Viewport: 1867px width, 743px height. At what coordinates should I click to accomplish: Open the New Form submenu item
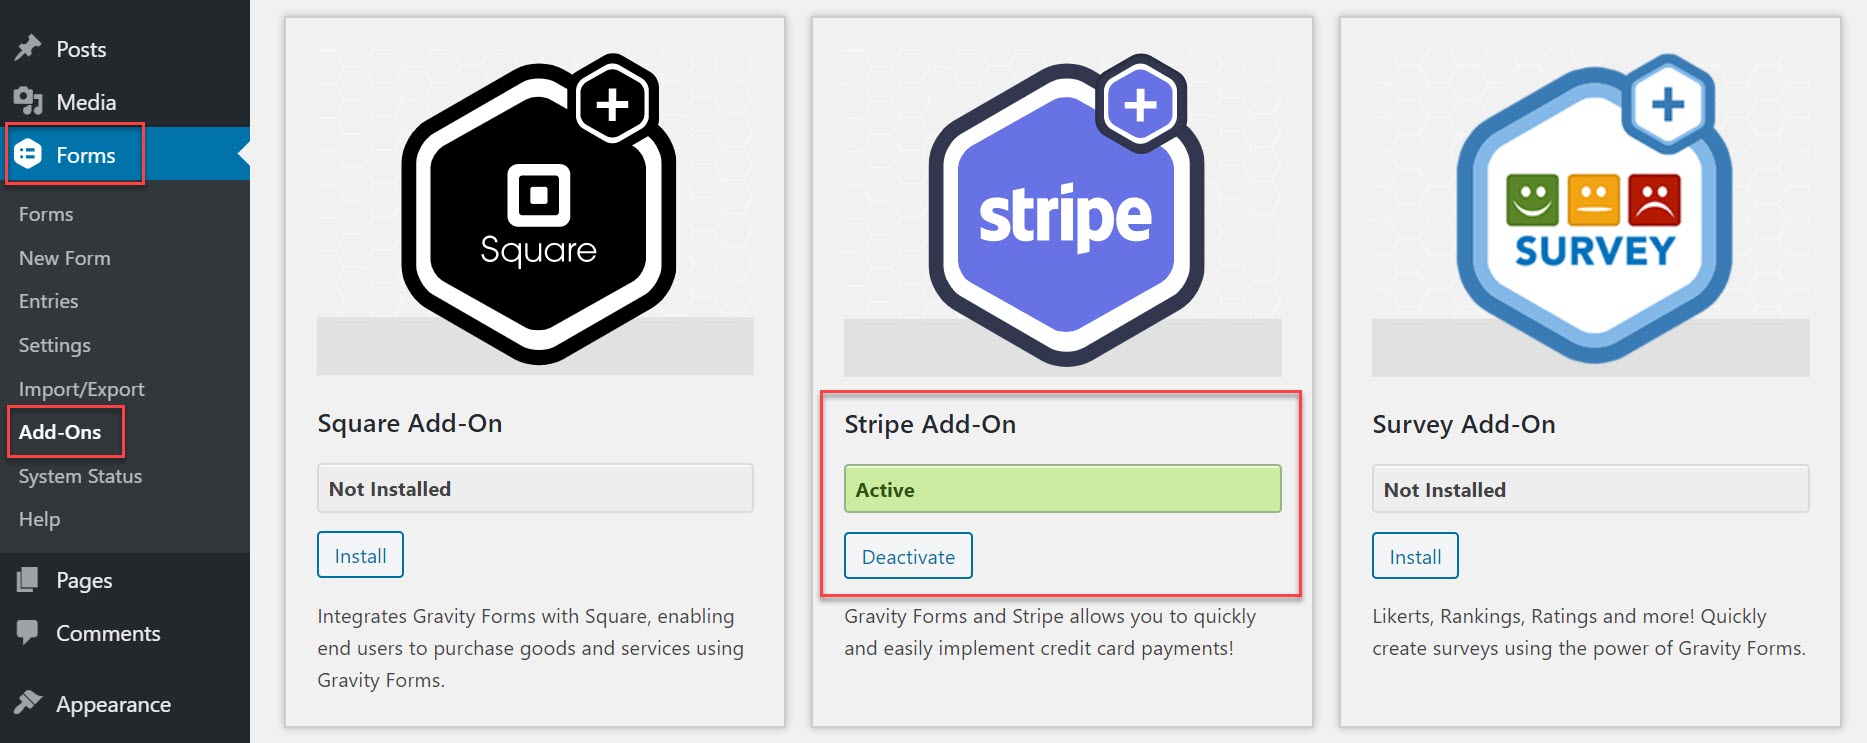tap(65, 258)
